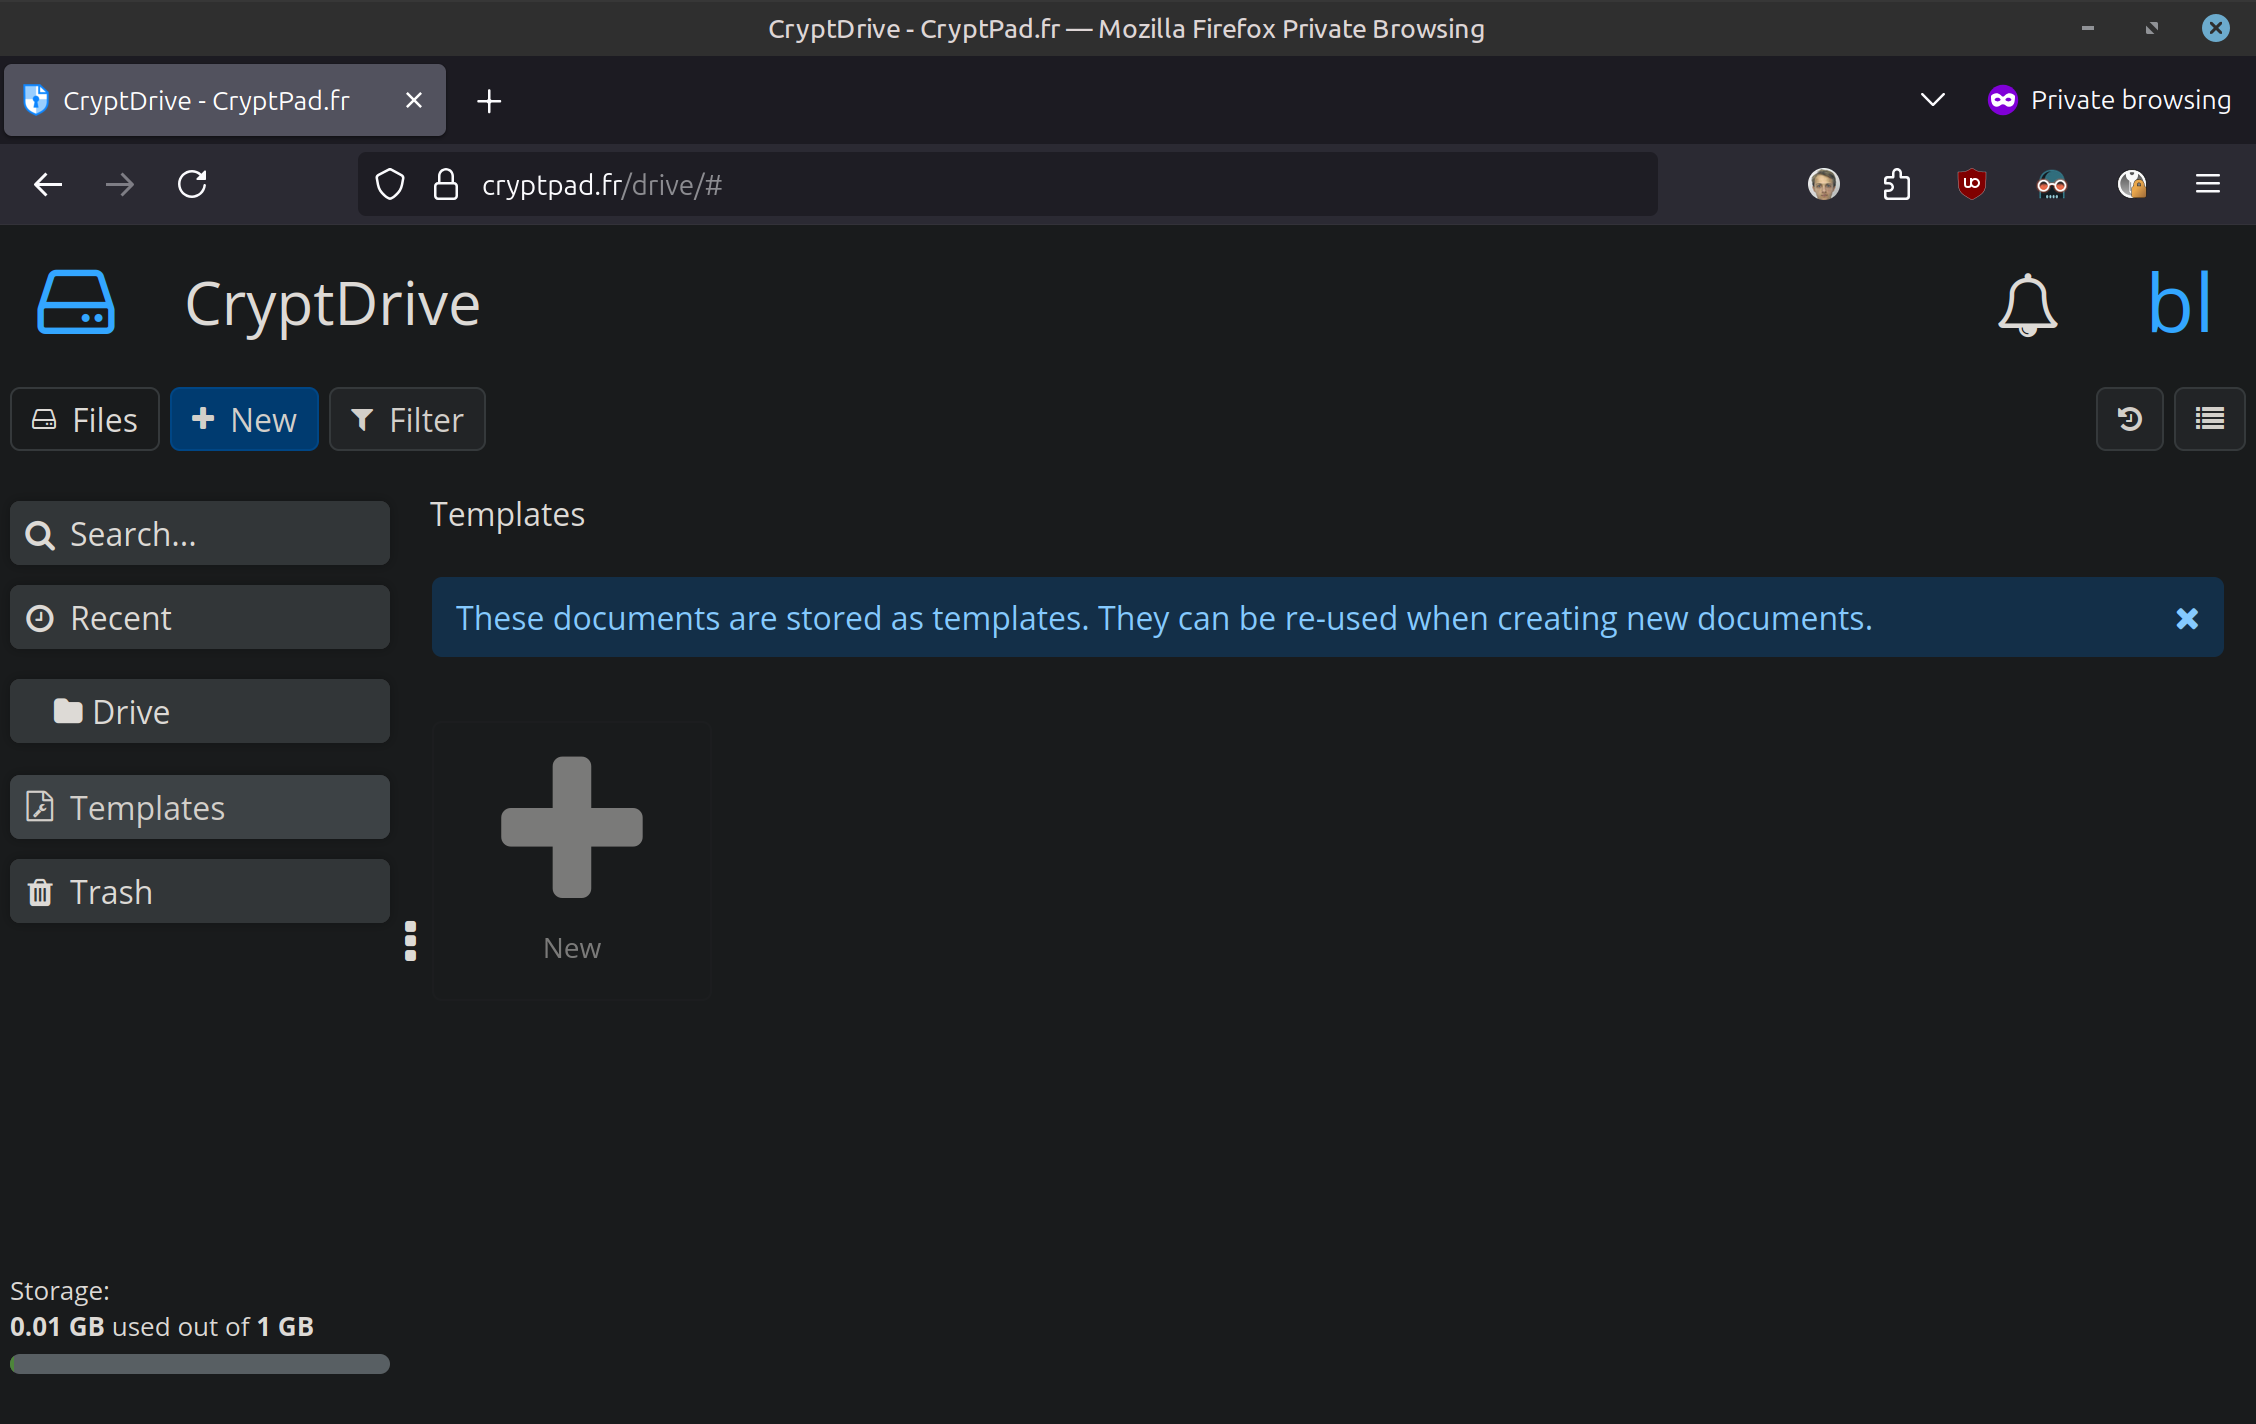
Task: Open the Trash section
Action: (200, 892)
